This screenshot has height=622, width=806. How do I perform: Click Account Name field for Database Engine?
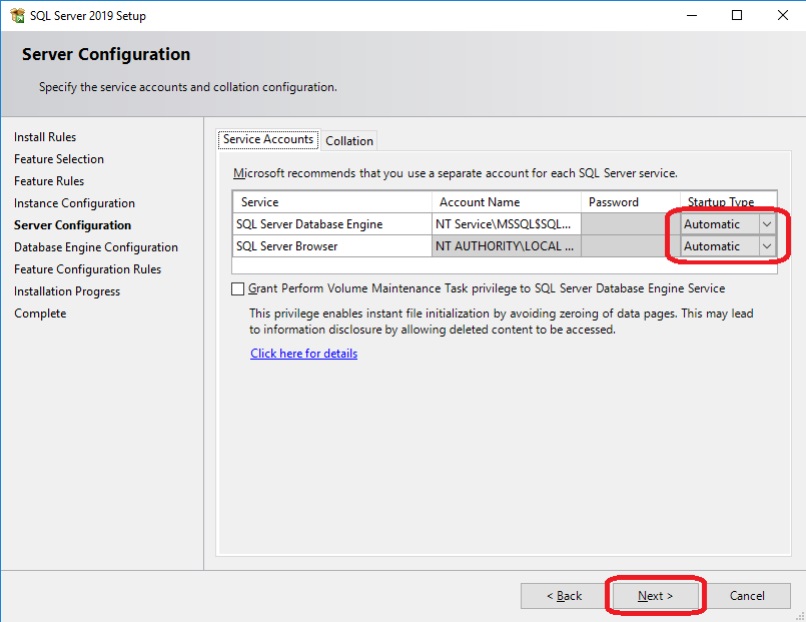click(x=506, y=224)
